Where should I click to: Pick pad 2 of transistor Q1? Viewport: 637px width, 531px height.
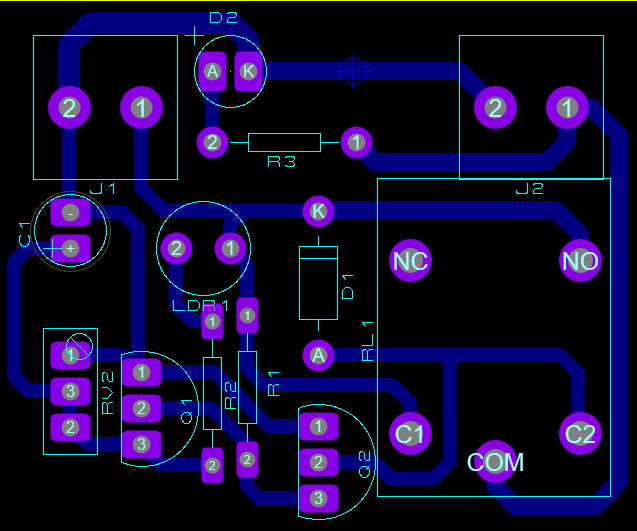pos(141,408)
